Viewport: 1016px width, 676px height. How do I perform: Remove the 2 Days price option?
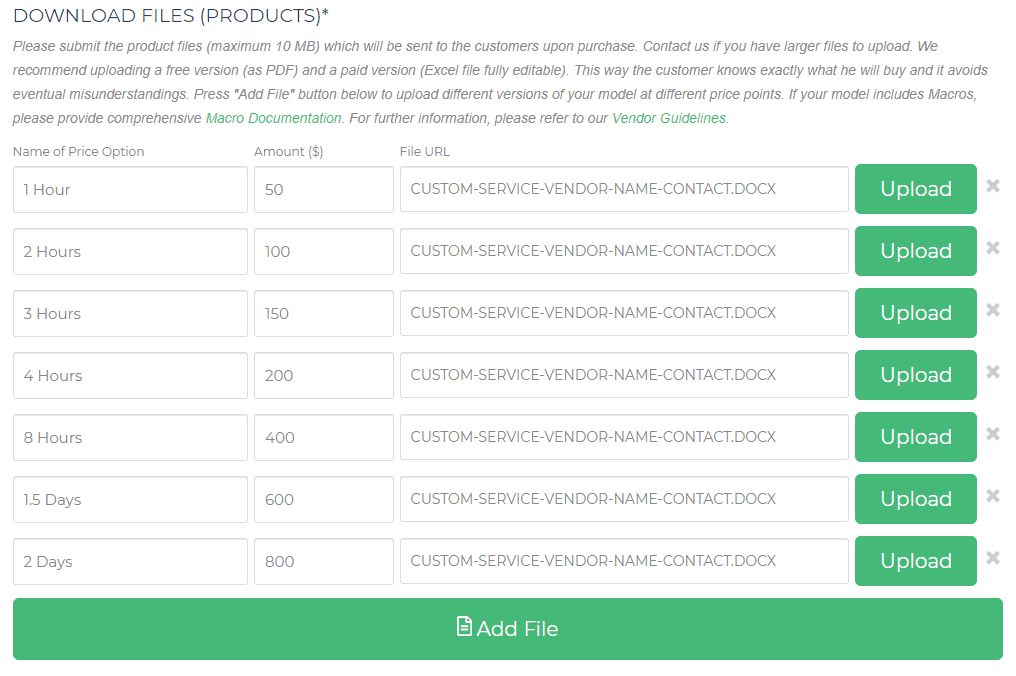993,558
